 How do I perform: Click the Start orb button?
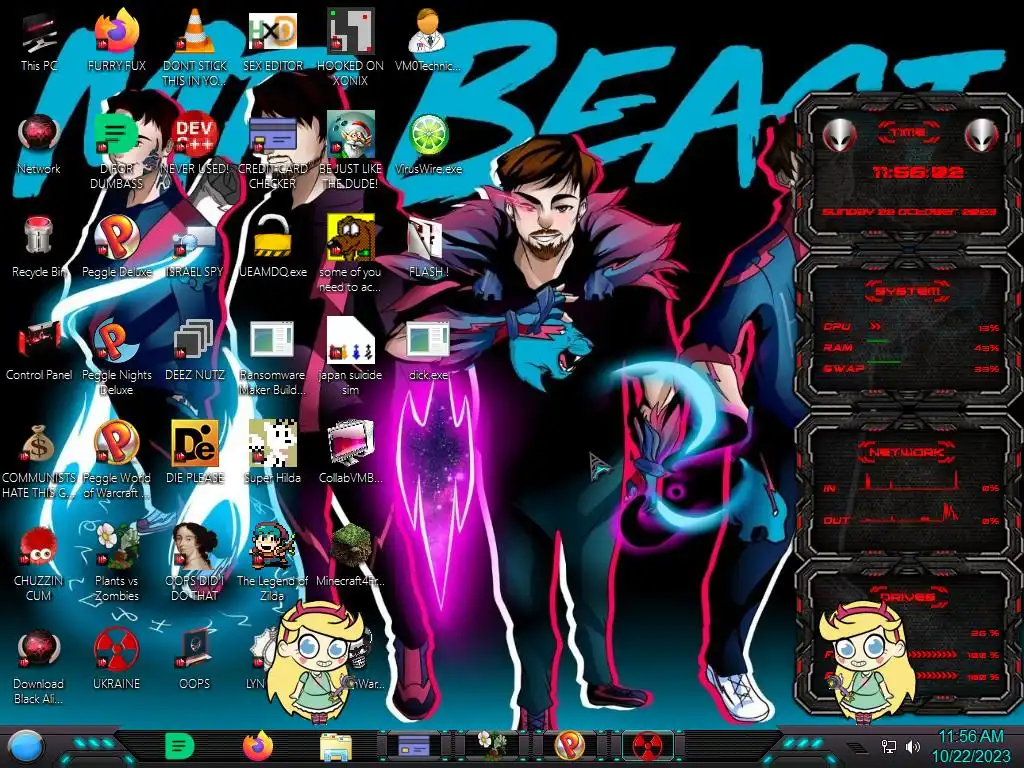pos(25,747)
